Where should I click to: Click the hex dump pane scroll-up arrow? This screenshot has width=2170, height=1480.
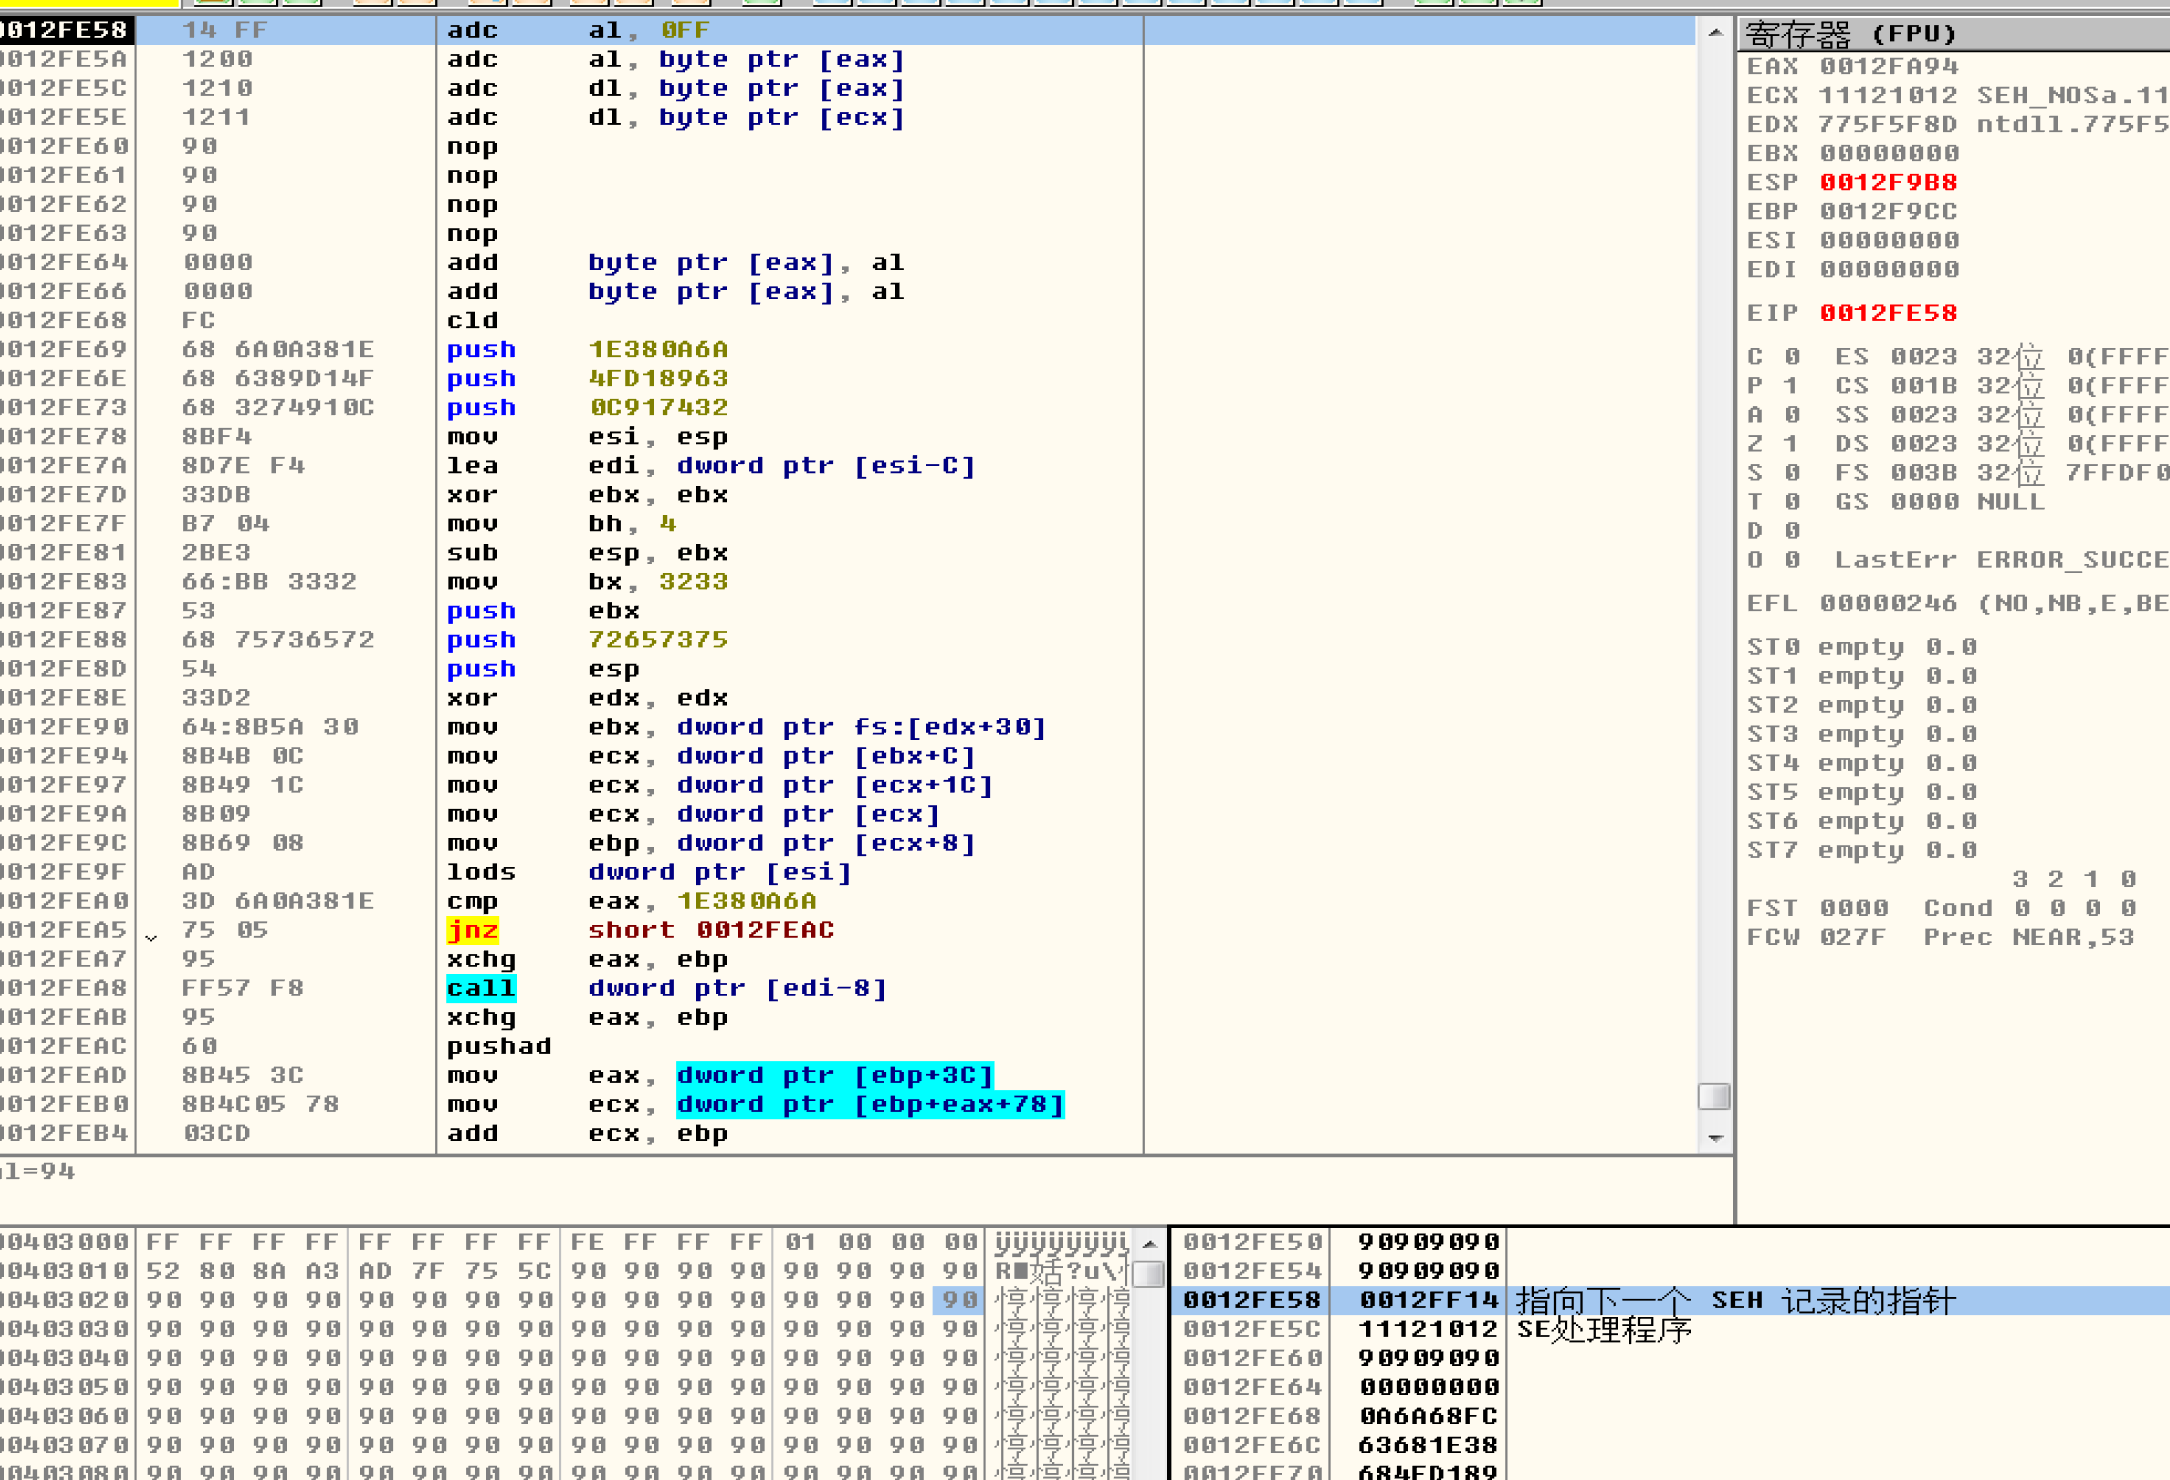[x=1149, y=1243]
